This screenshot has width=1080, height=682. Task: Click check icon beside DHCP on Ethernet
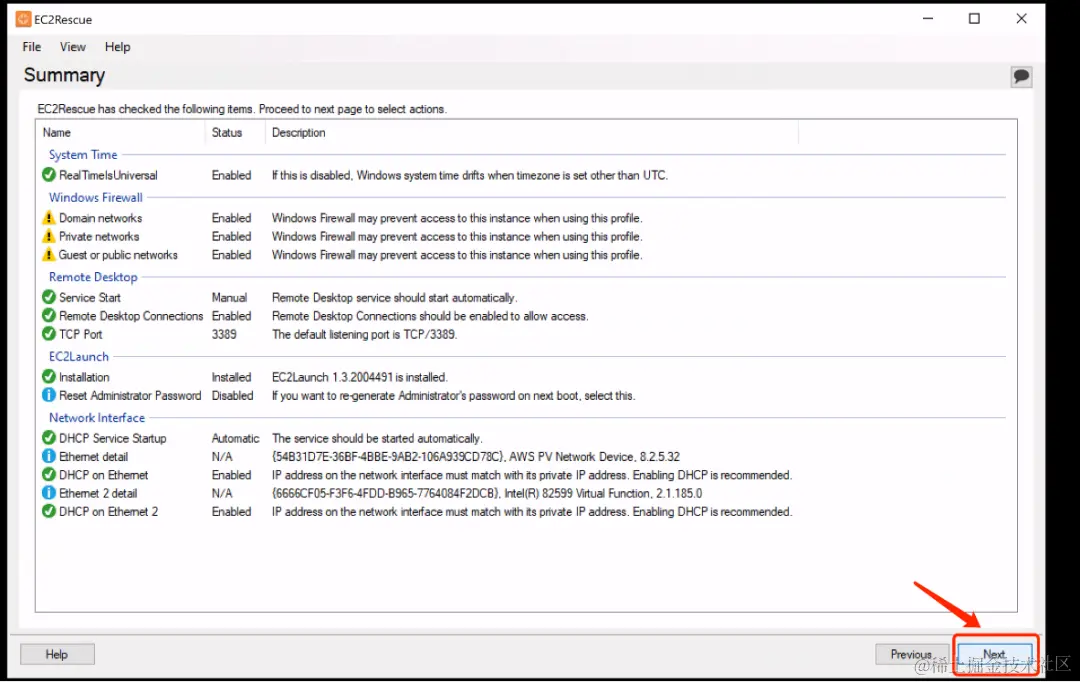(49, 475)
